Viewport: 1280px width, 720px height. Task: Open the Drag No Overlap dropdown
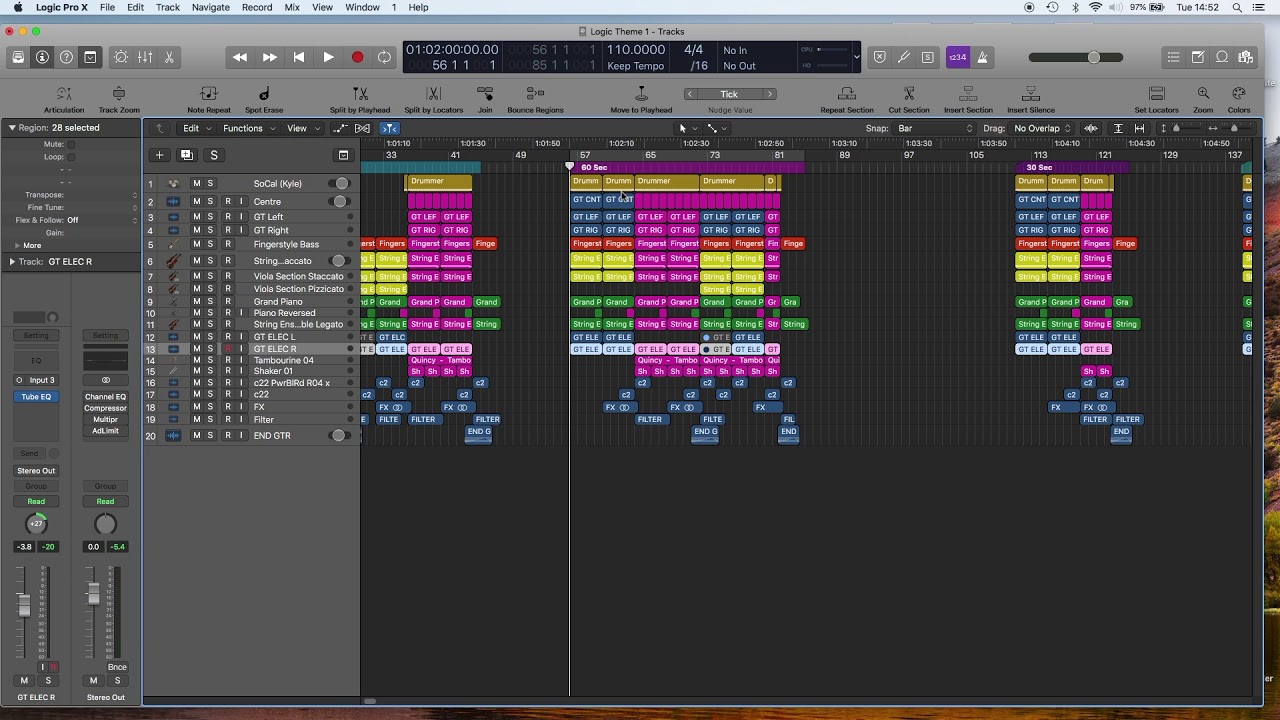point(1040,128)
